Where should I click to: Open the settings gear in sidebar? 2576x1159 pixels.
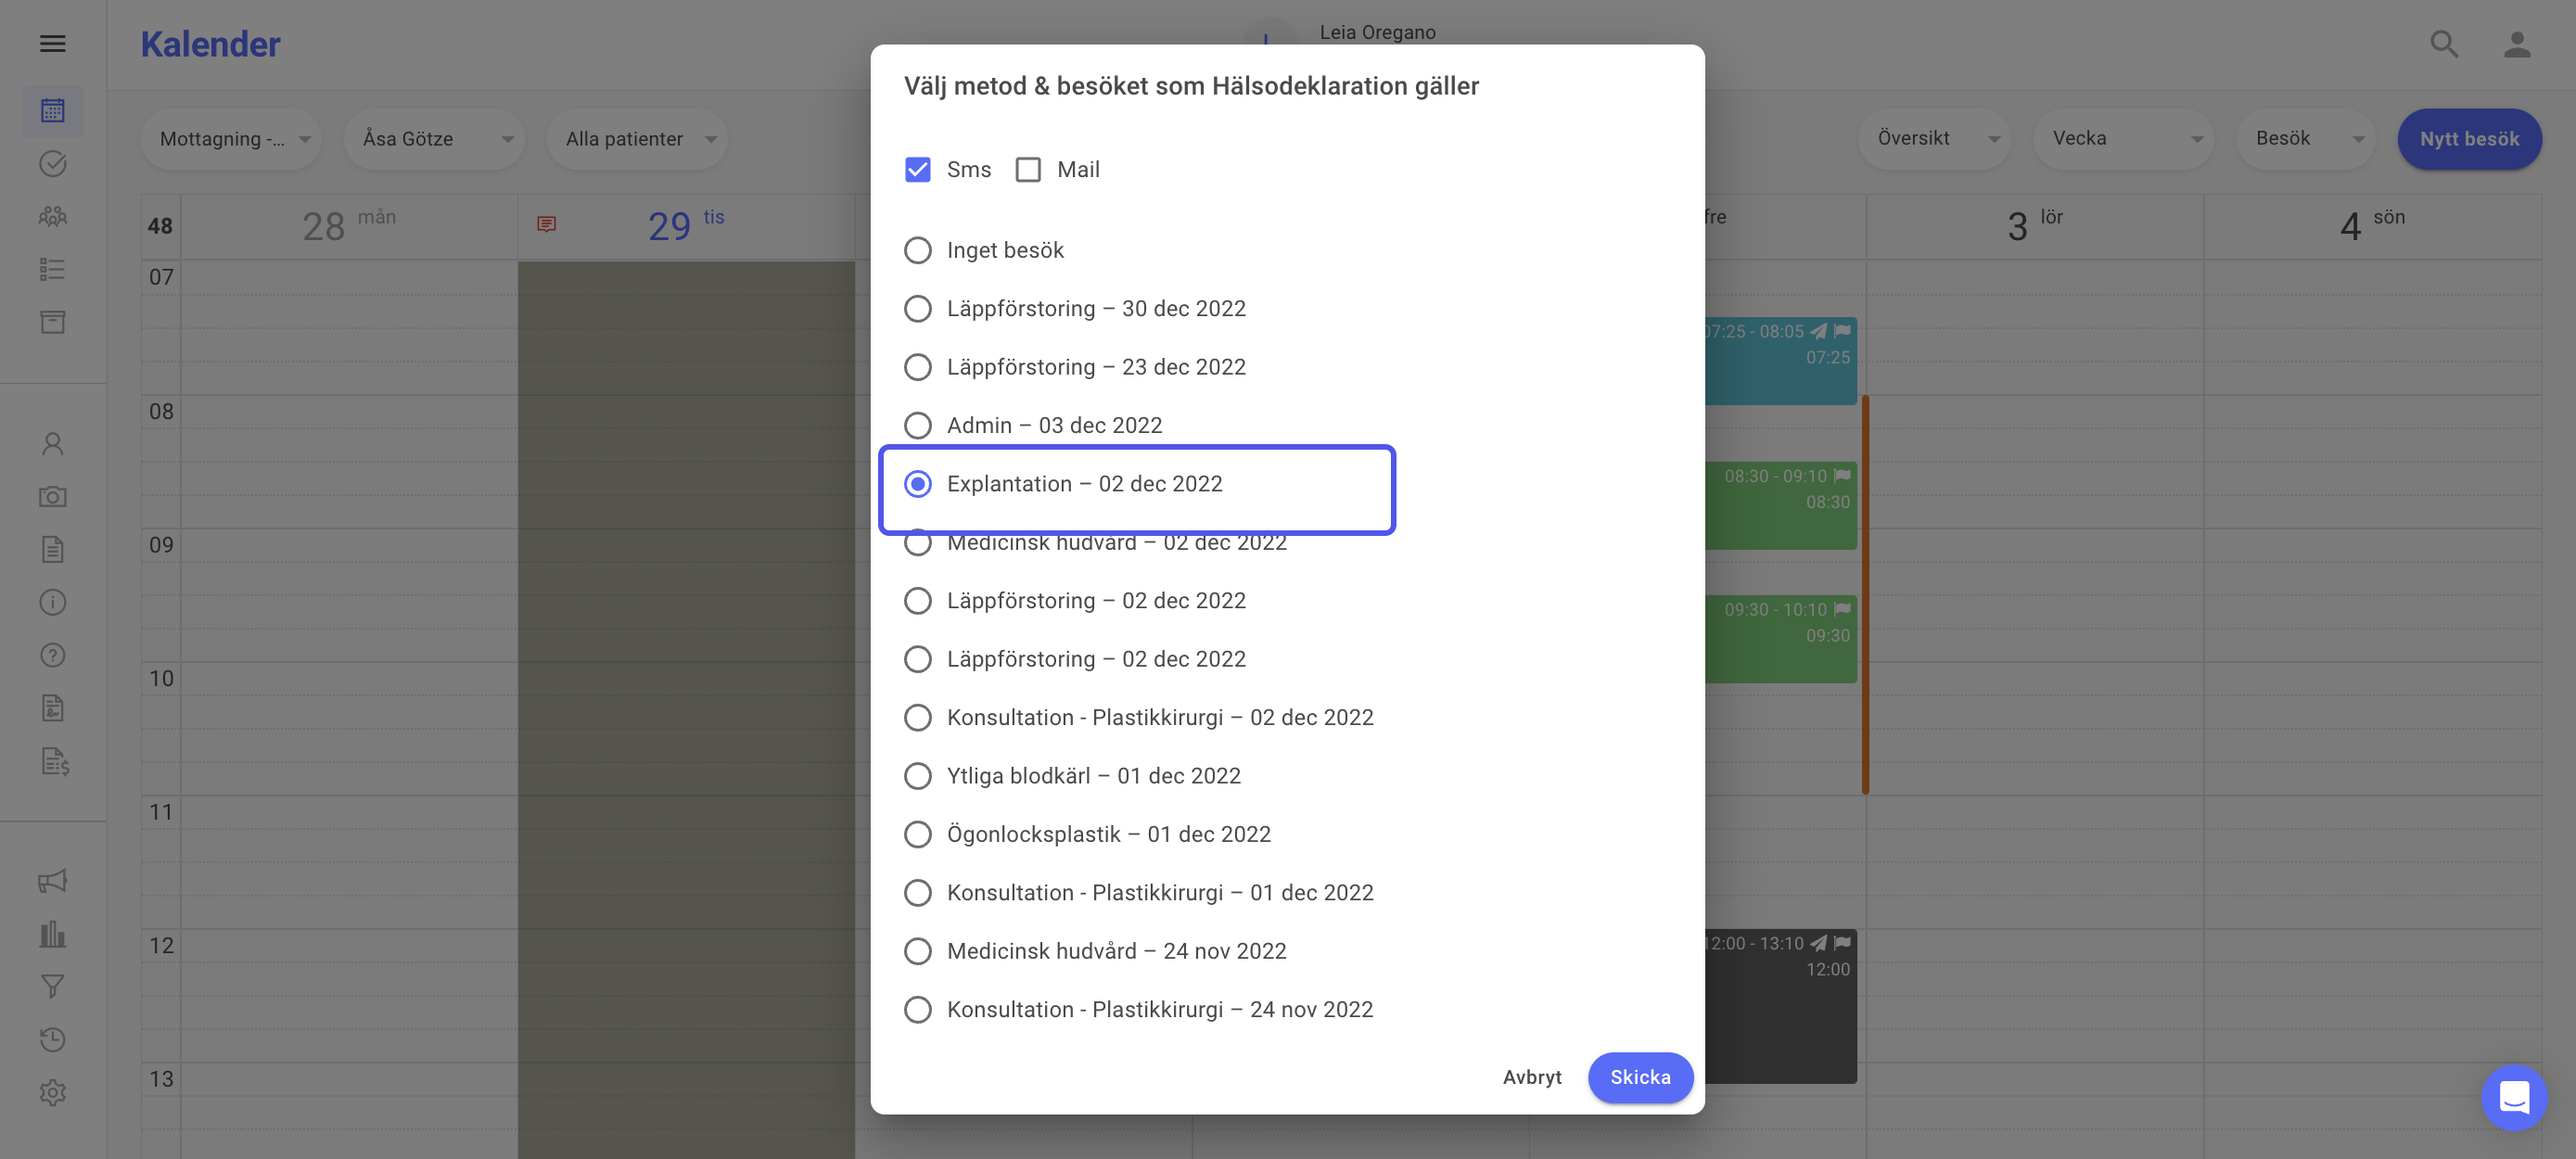pyautogui.click(x=52, y=1092)
